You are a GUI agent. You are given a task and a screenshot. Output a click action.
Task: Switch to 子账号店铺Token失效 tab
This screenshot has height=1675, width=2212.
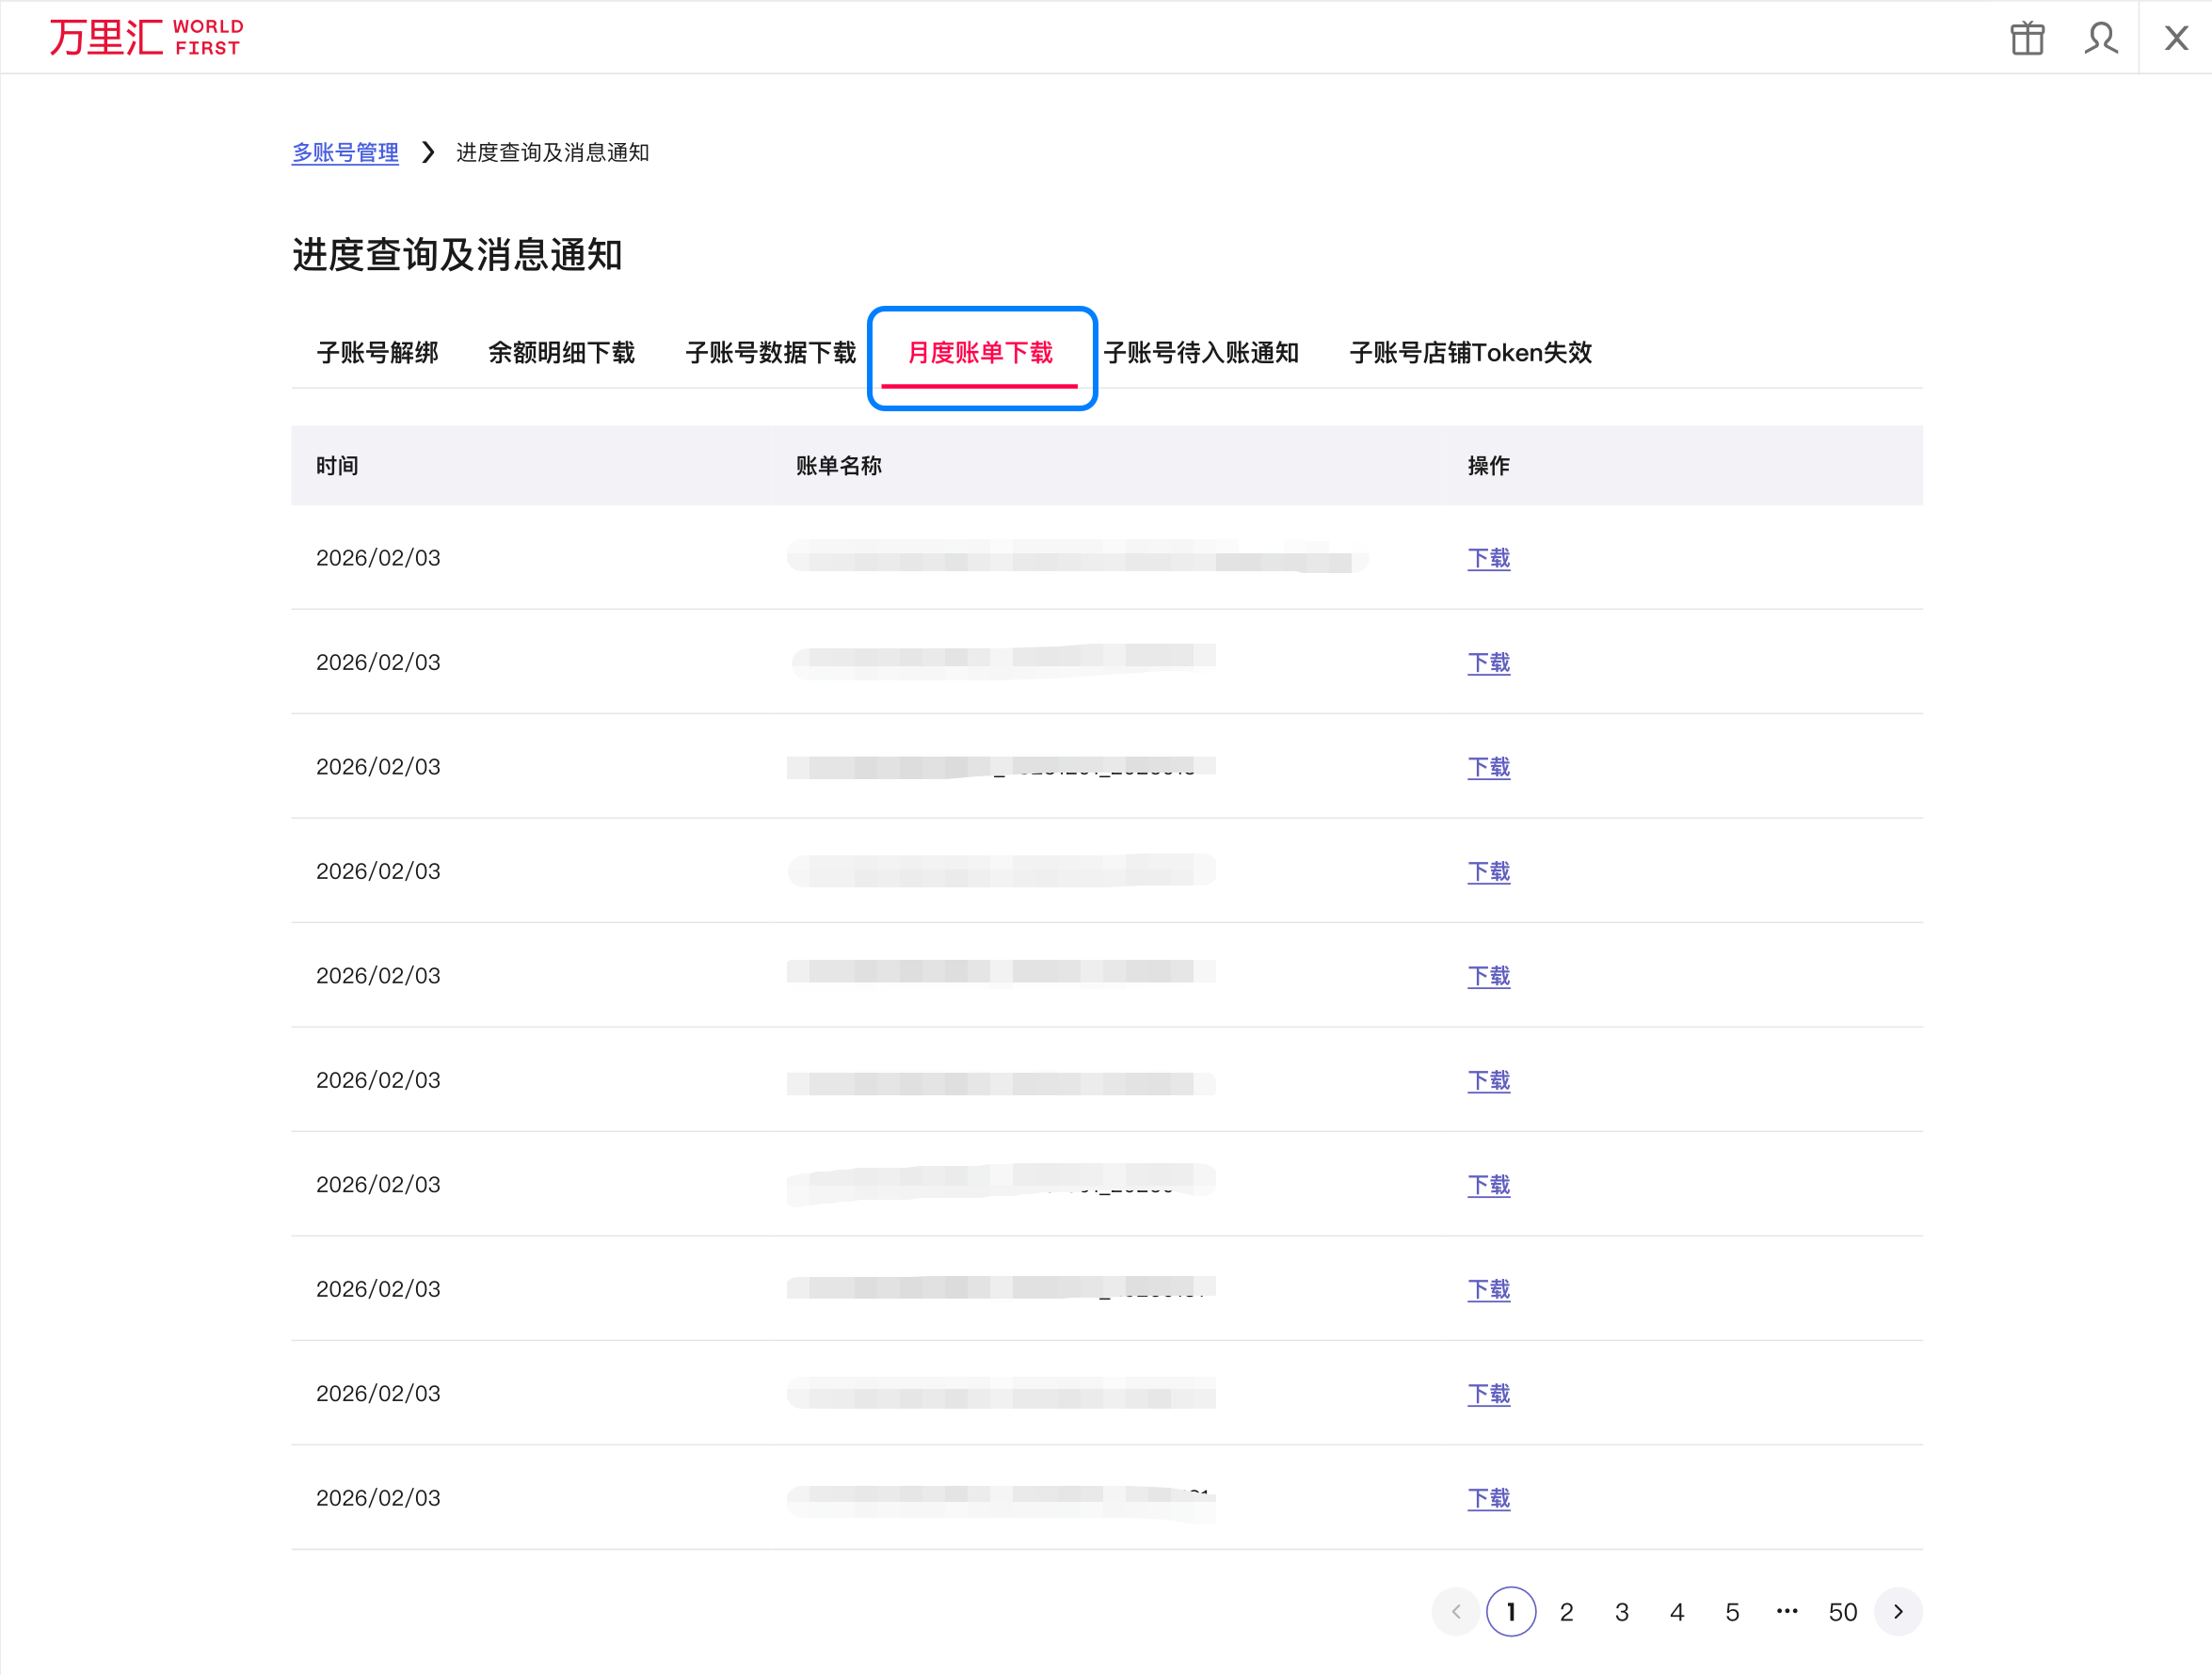[1470, 352]
